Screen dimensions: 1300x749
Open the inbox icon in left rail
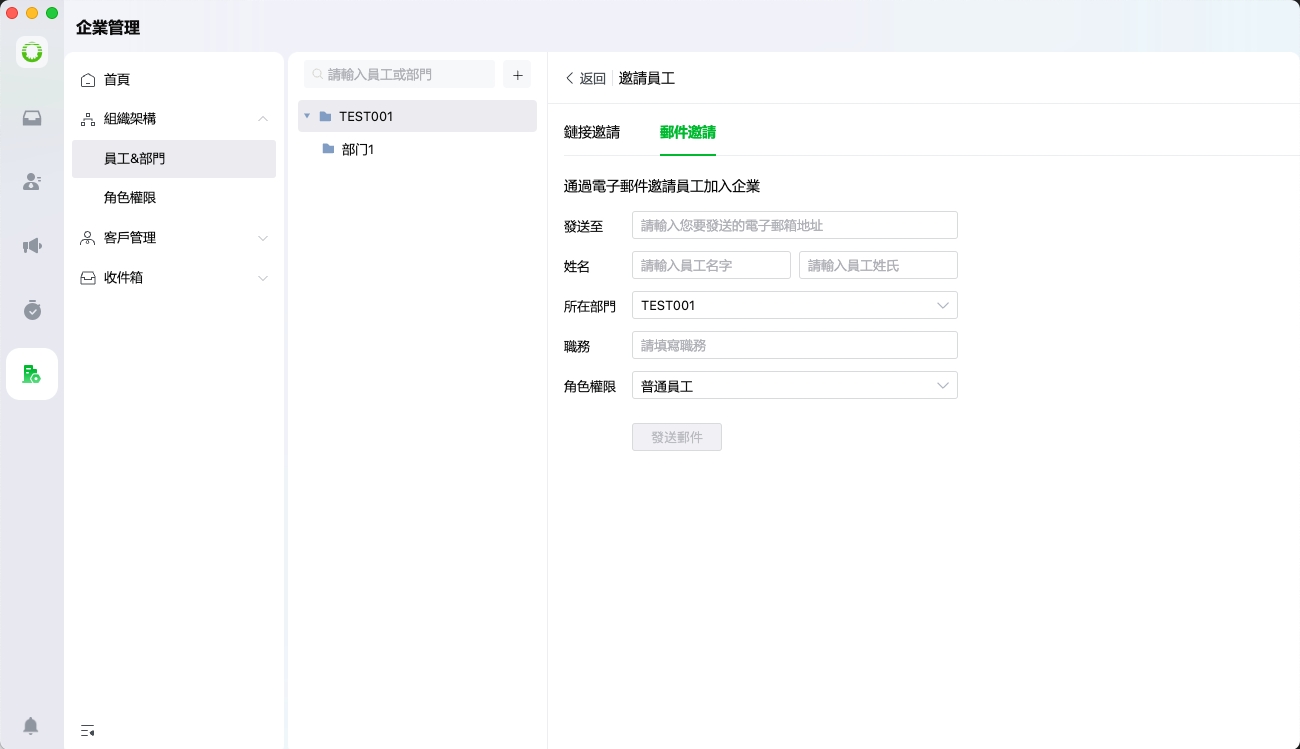coord(32,118)
